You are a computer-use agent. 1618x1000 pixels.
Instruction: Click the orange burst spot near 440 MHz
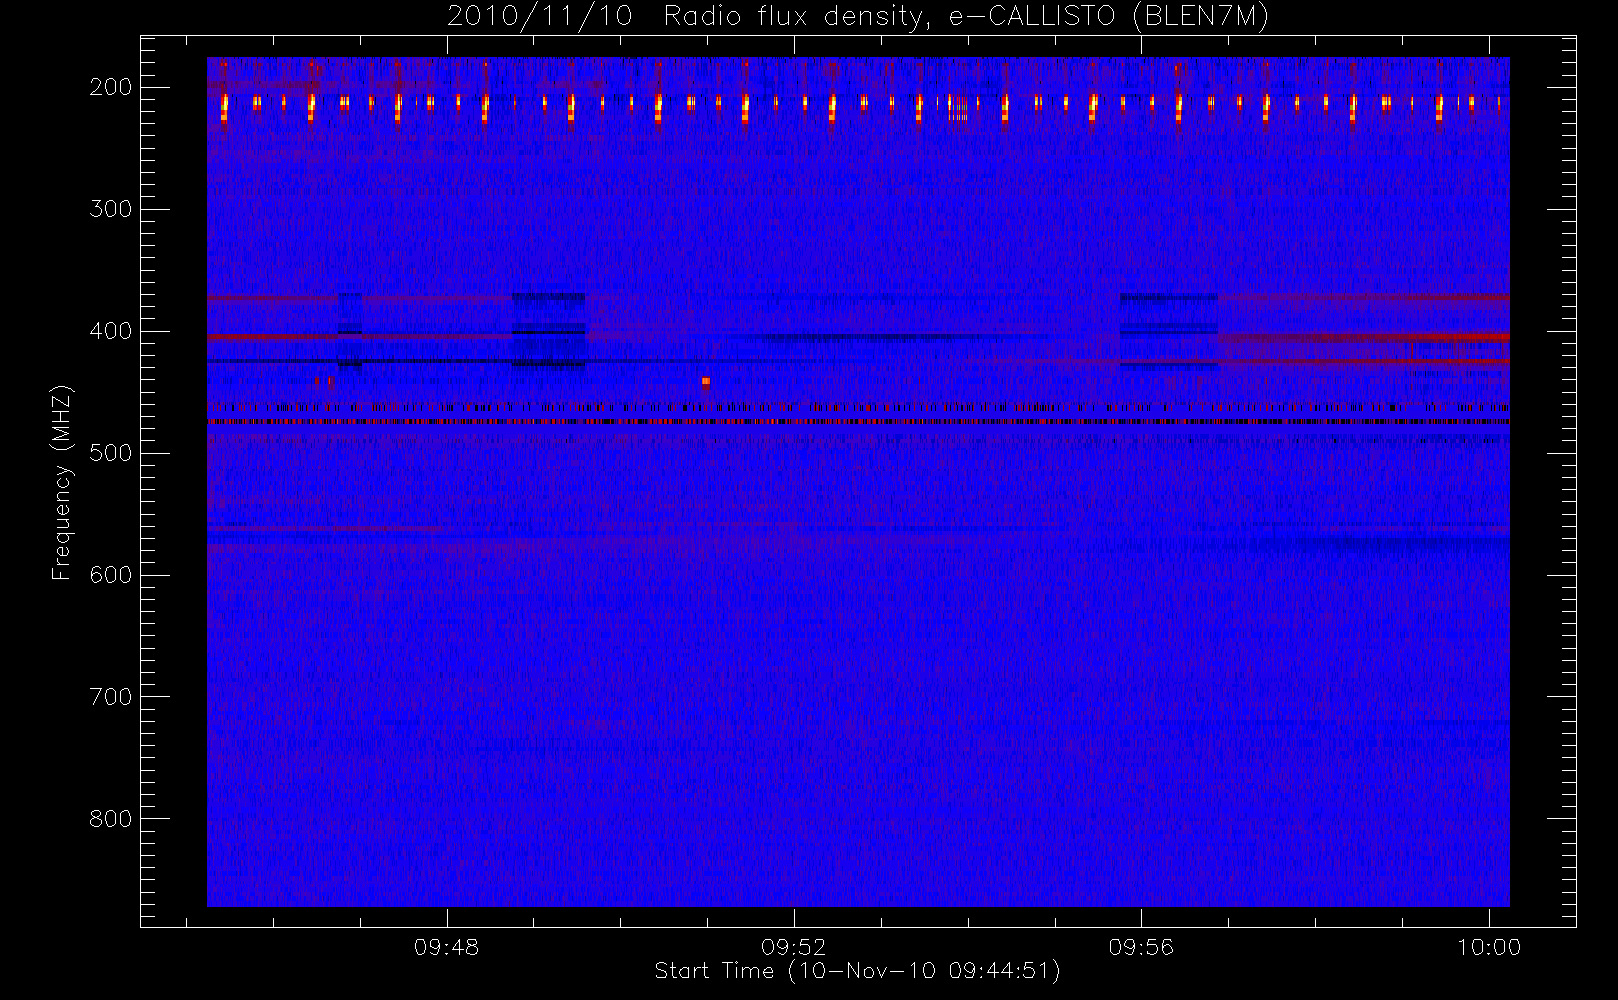(706, 381)
